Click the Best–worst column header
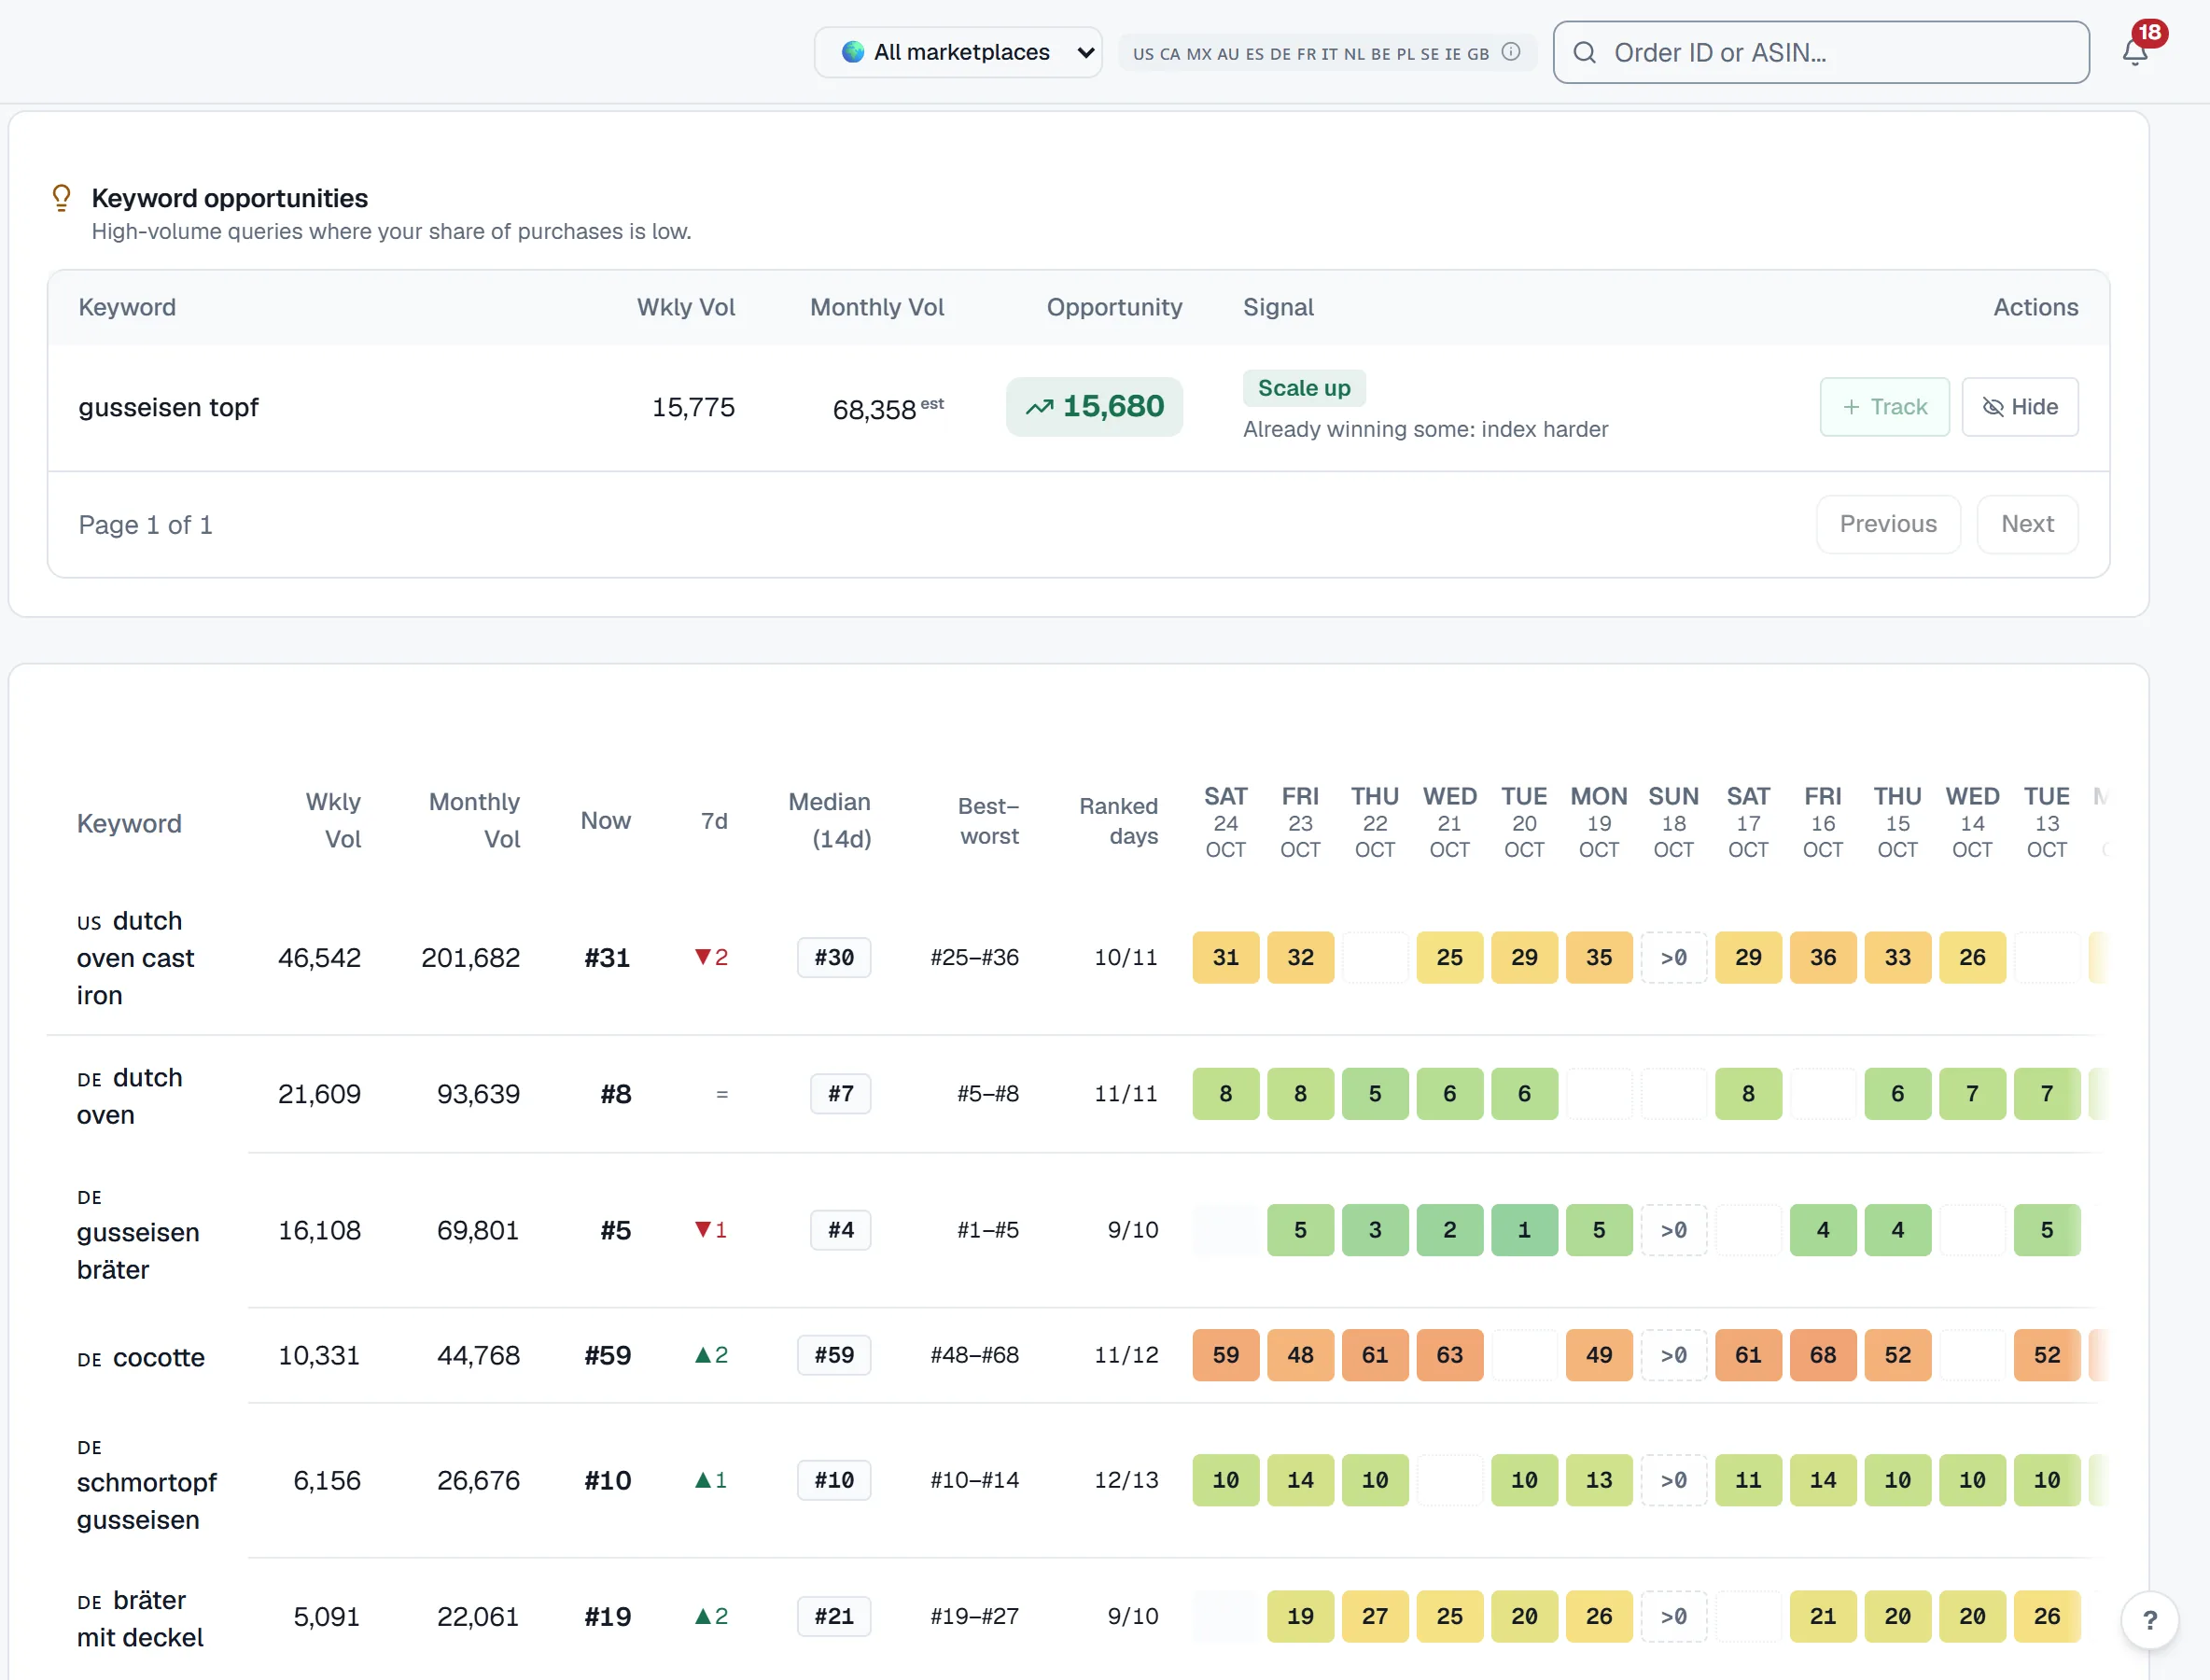Image resolution: width=2210 pixels, height=1680 pixels. pyautogui.click(x=988, y=821)
